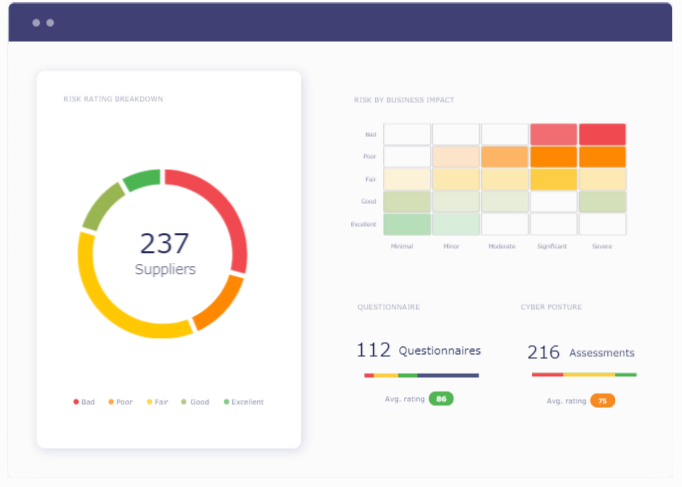Click the CYBER POSTURE section heading
Screen dimensions: 682x487
coord(551,307)
